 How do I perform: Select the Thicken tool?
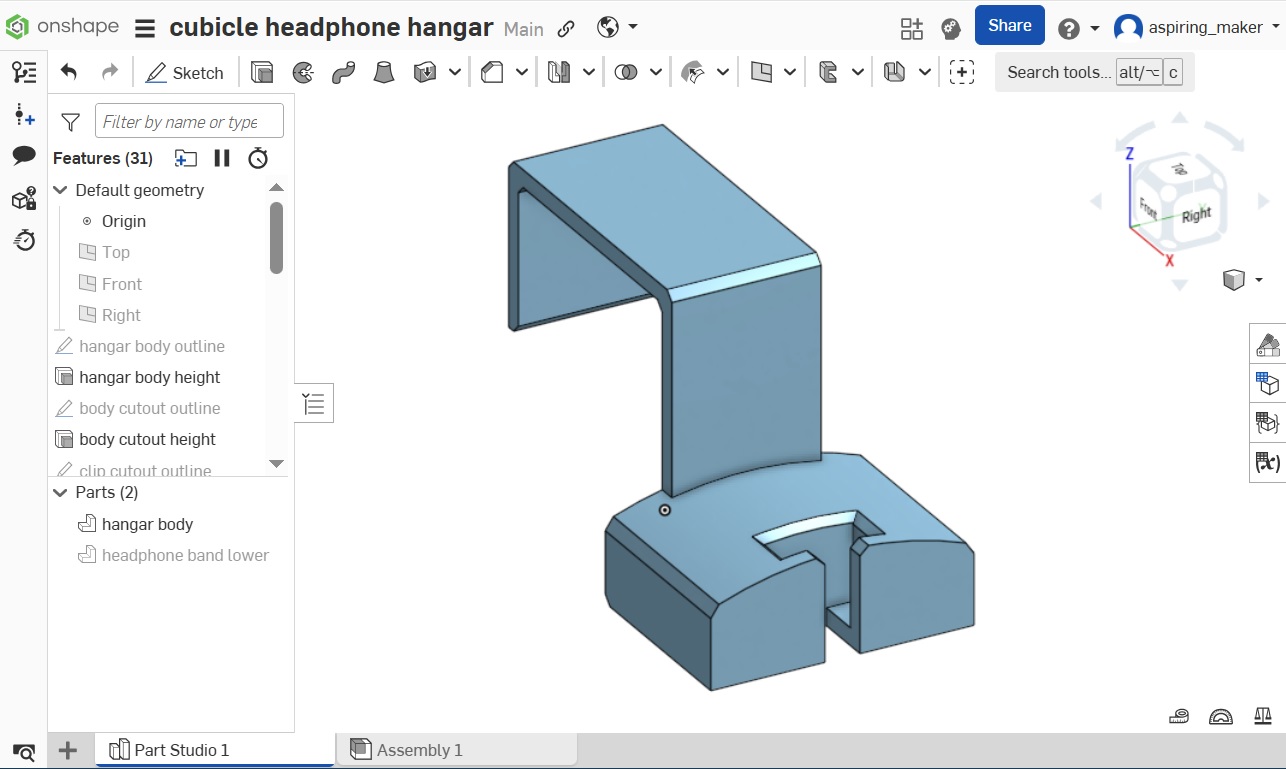tap(425, 72)
